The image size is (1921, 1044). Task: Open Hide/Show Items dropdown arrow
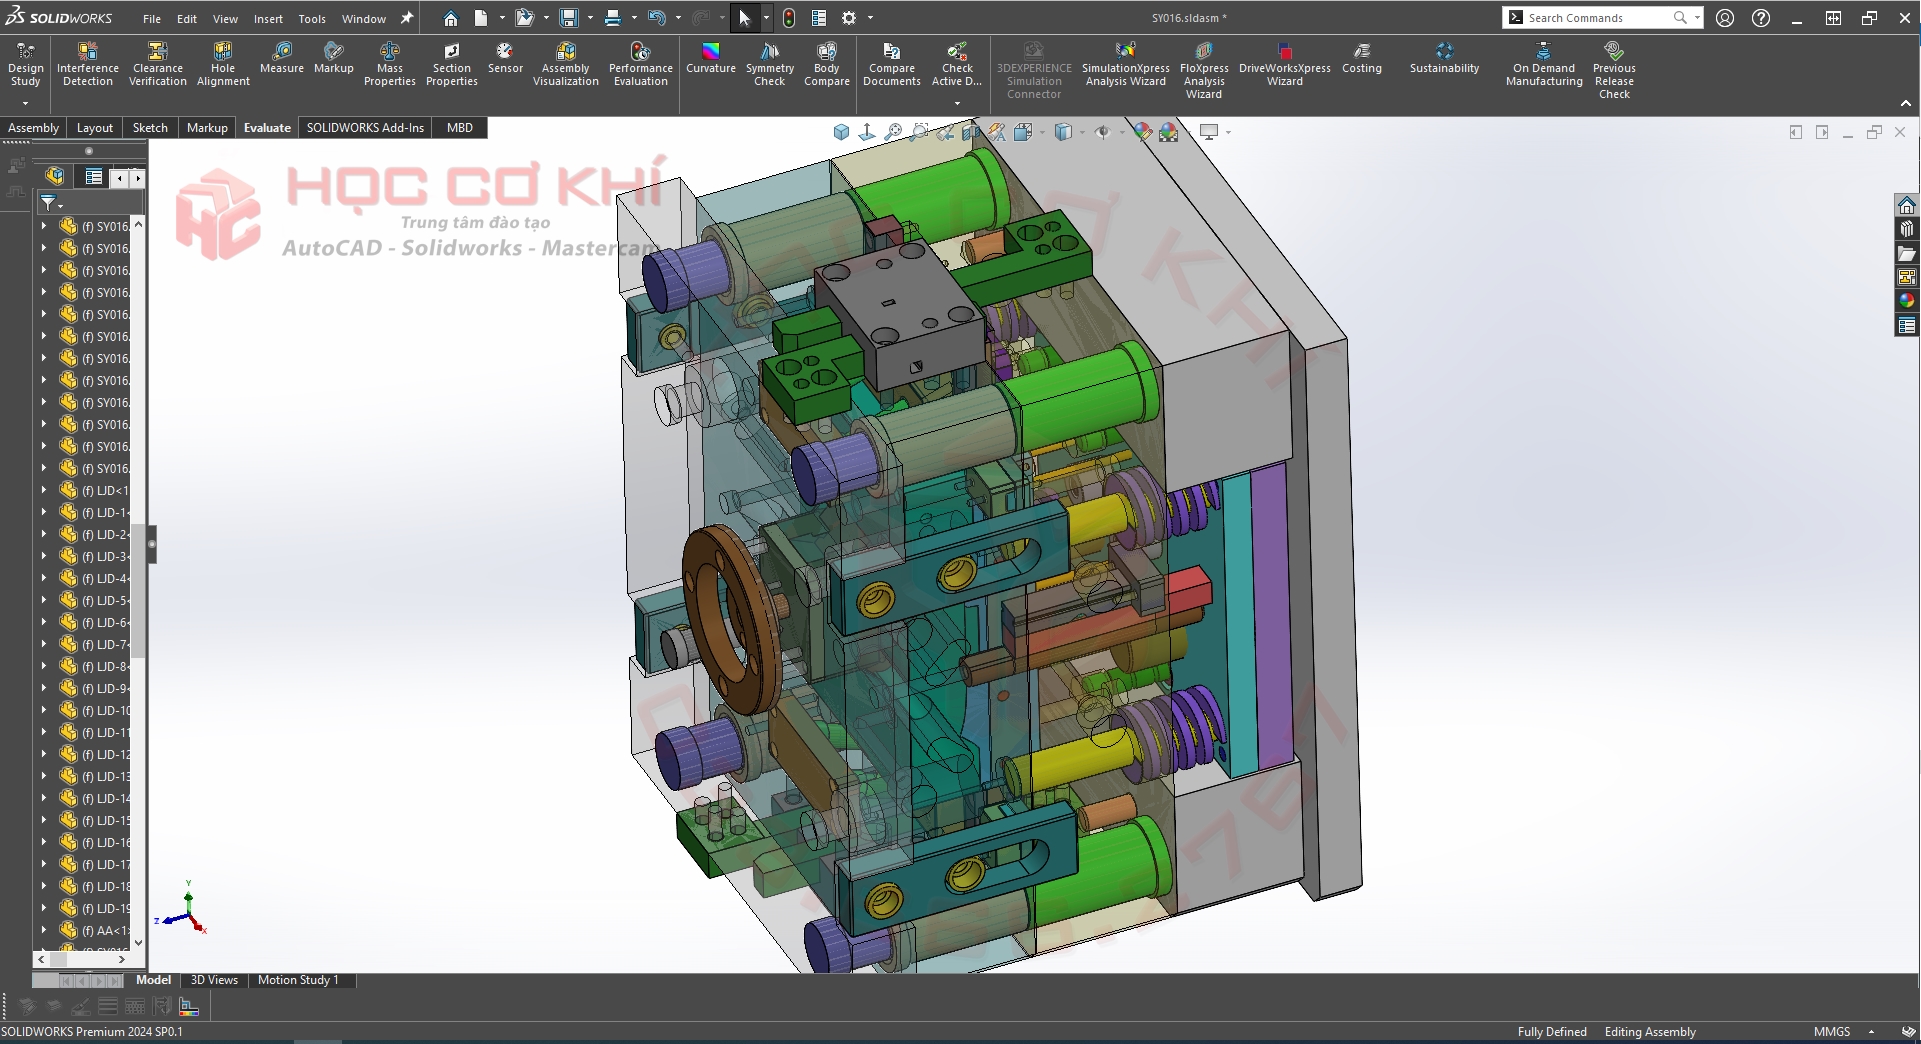tap(1122, 132)
